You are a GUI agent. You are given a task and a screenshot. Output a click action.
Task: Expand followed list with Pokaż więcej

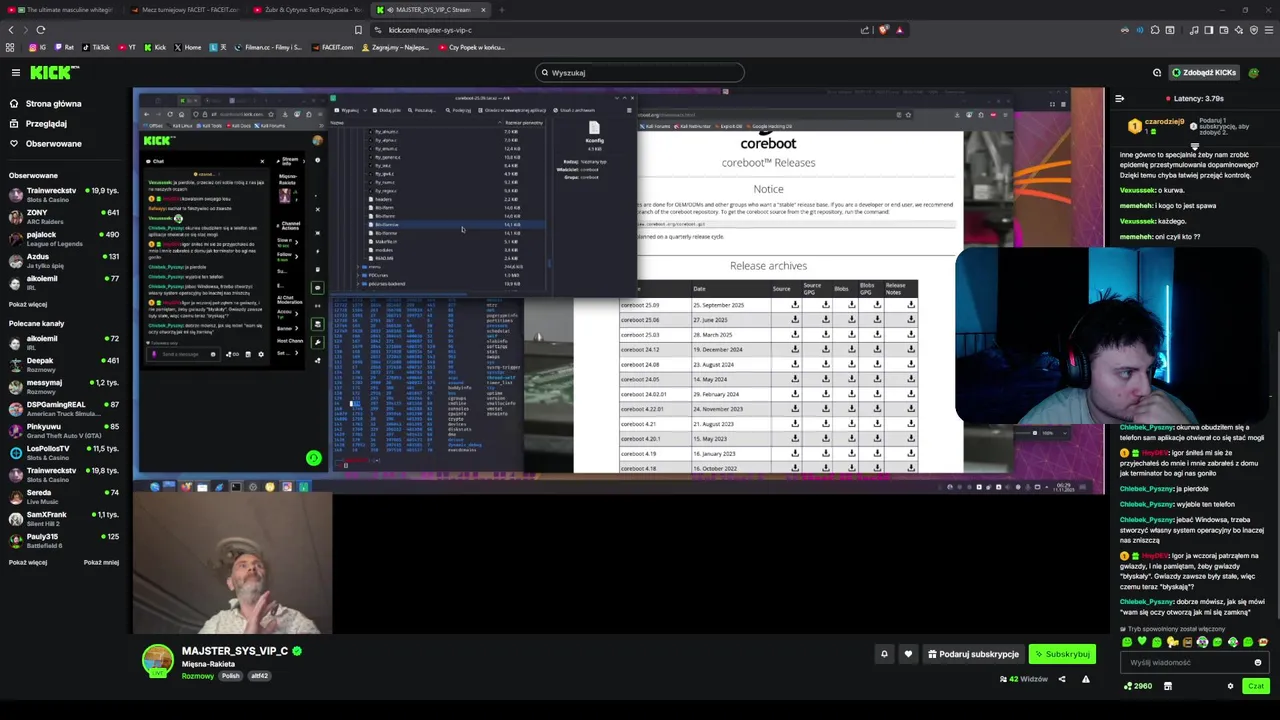(x=28, y=304)
